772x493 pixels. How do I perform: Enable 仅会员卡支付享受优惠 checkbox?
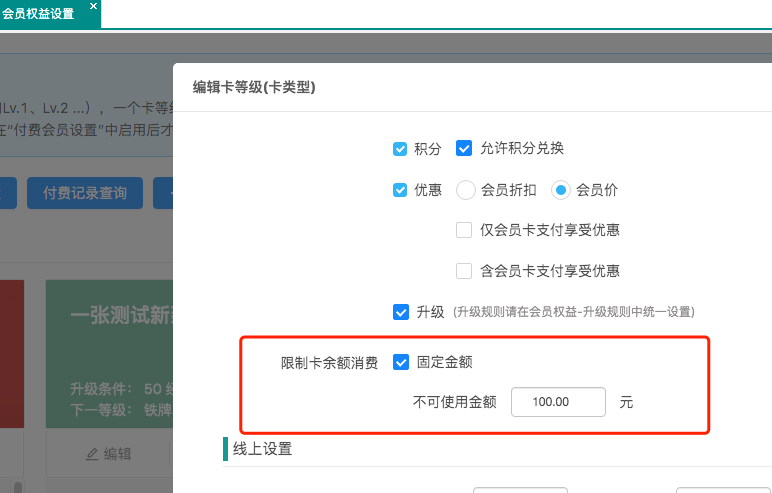point(464,230)
